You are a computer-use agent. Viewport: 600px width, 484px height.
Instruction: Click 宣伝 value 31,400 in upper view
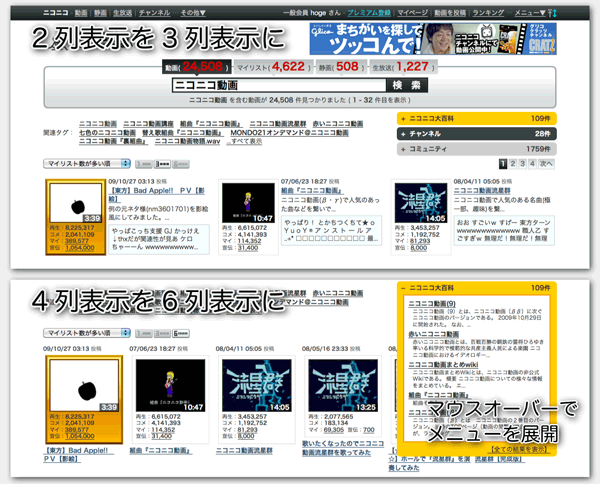(248, 248)
